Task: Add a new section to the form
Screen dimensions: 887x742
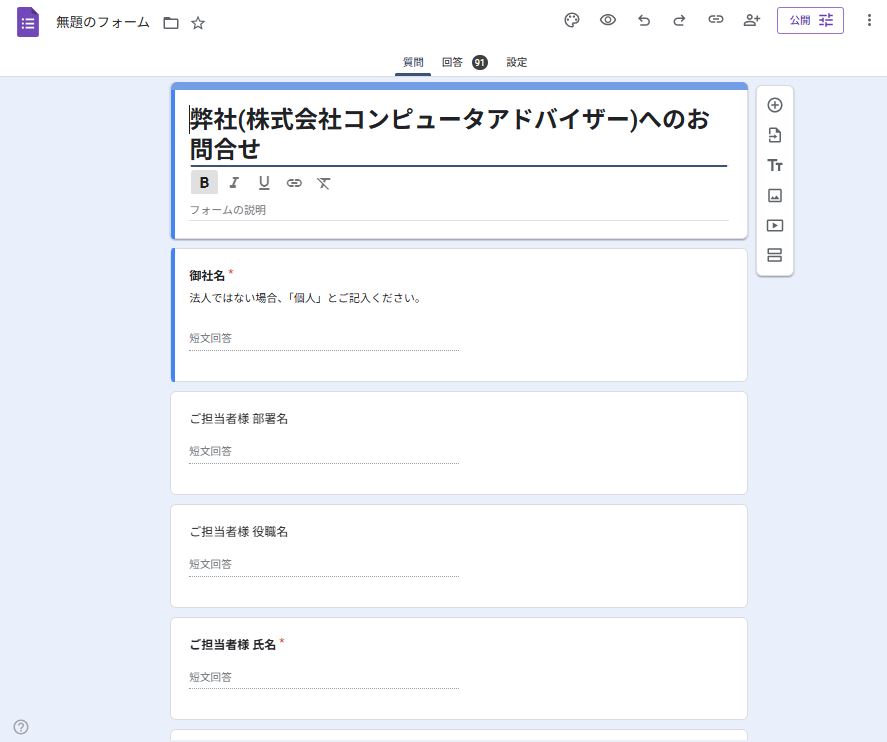Action: [x=775, y=255]
